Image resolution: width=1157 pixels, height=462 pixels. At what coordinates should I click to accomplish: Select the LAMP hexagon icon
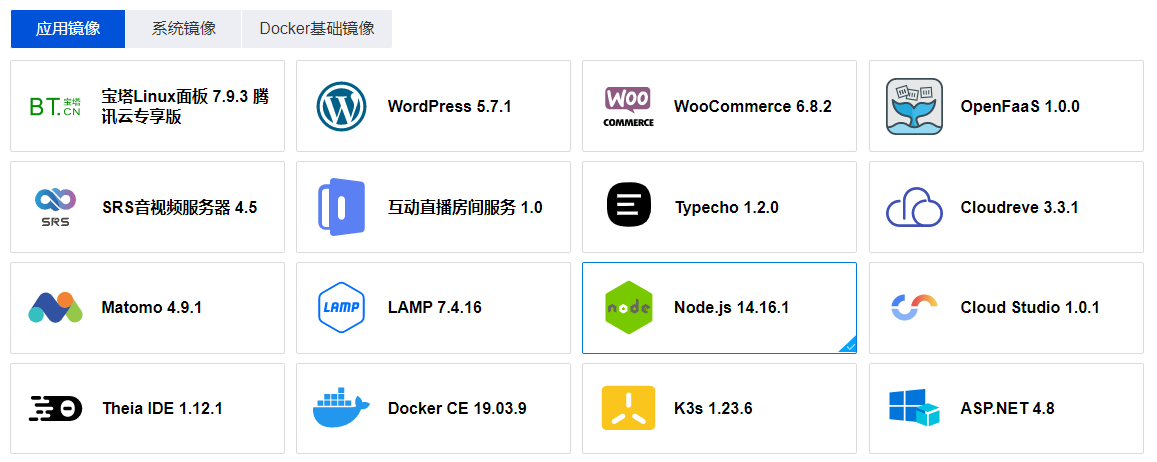tap(342, 307)
